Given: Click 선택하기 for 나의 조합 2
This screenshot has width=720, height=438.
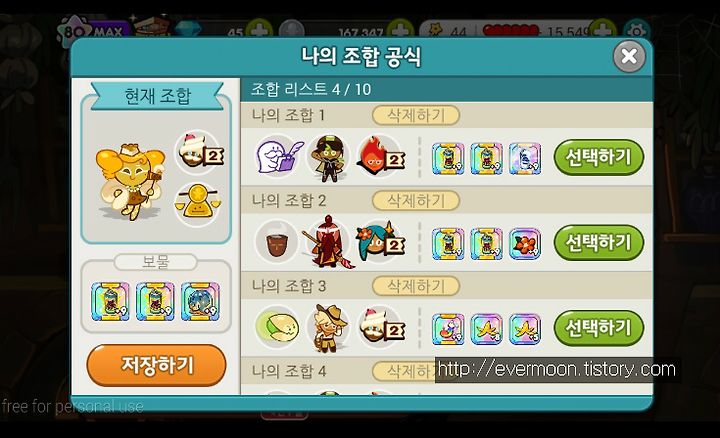Looking at the screenshot, I should click(599, 242).
